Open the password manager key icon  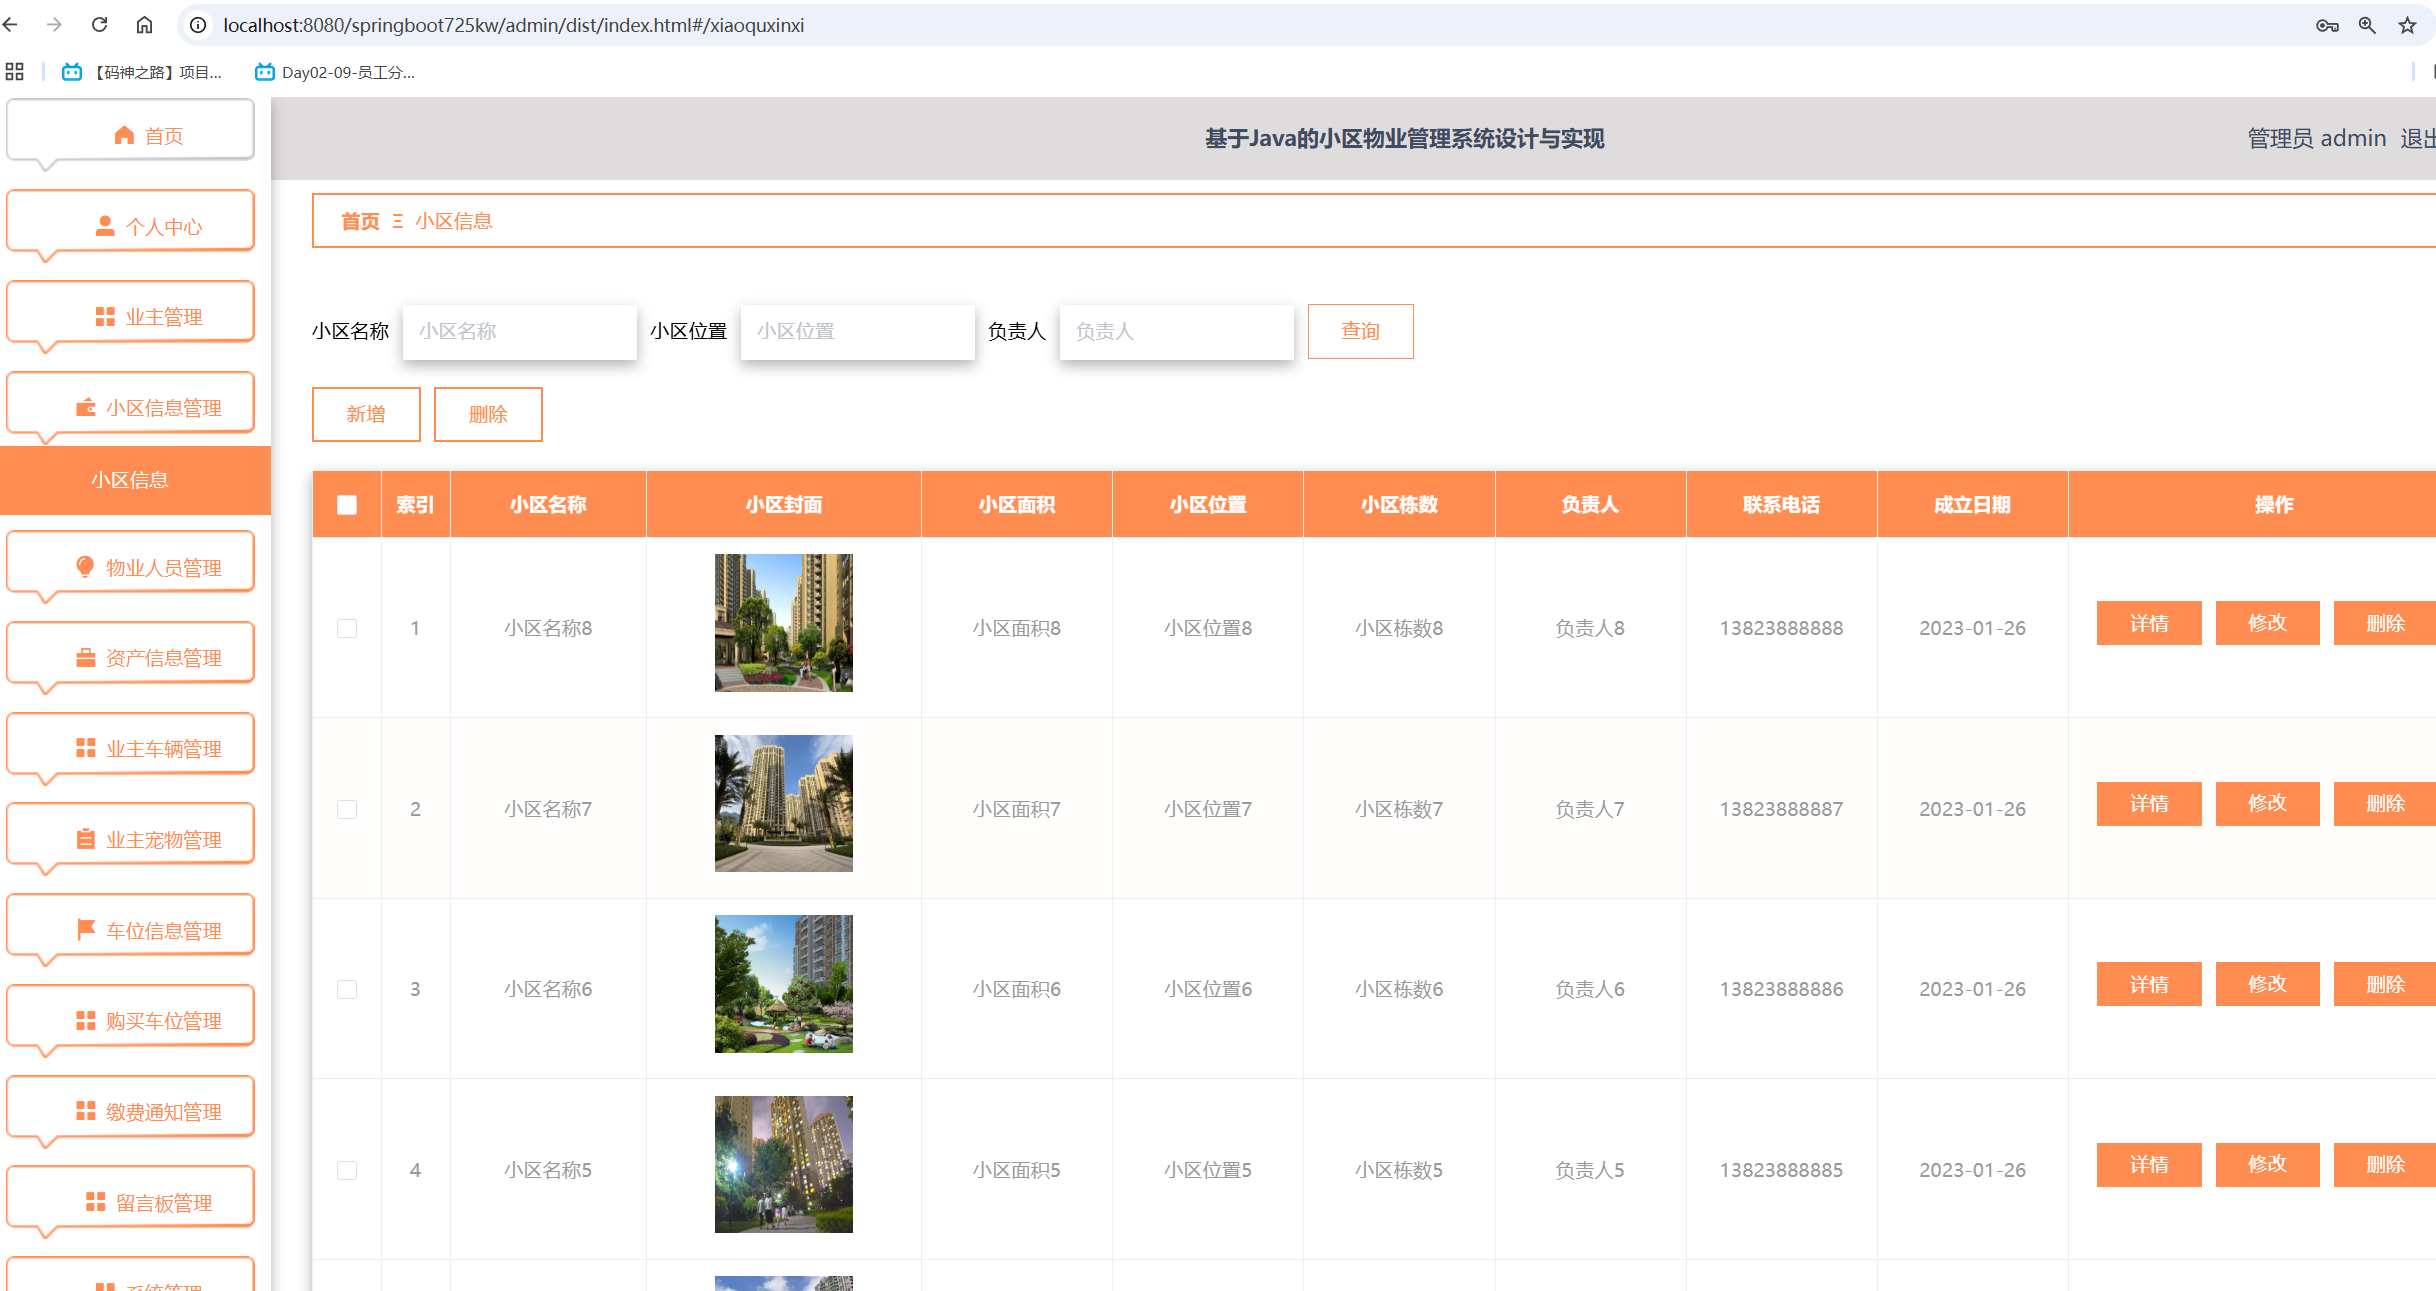[x=2327, y=25]
